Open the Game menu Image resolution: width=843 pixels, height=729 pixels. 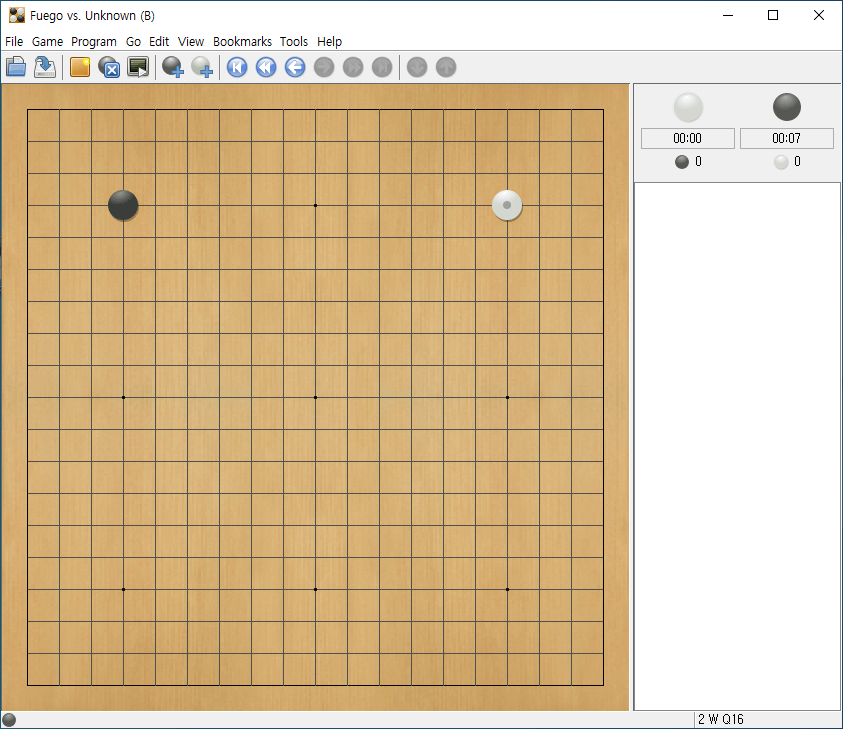tap(47, 41)
